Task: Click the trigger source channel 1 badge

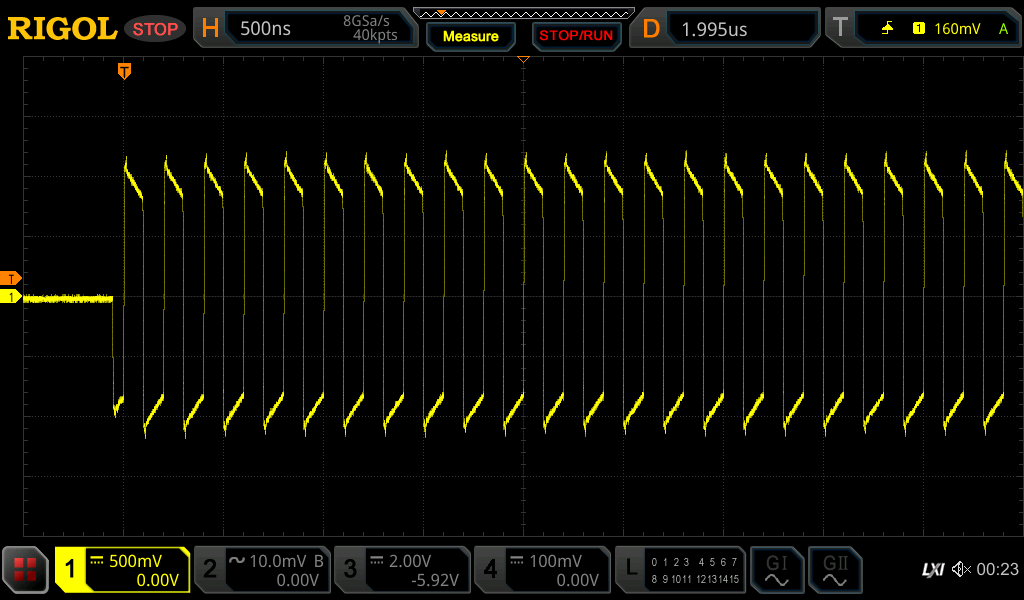Action: click(x=919, y=28)
